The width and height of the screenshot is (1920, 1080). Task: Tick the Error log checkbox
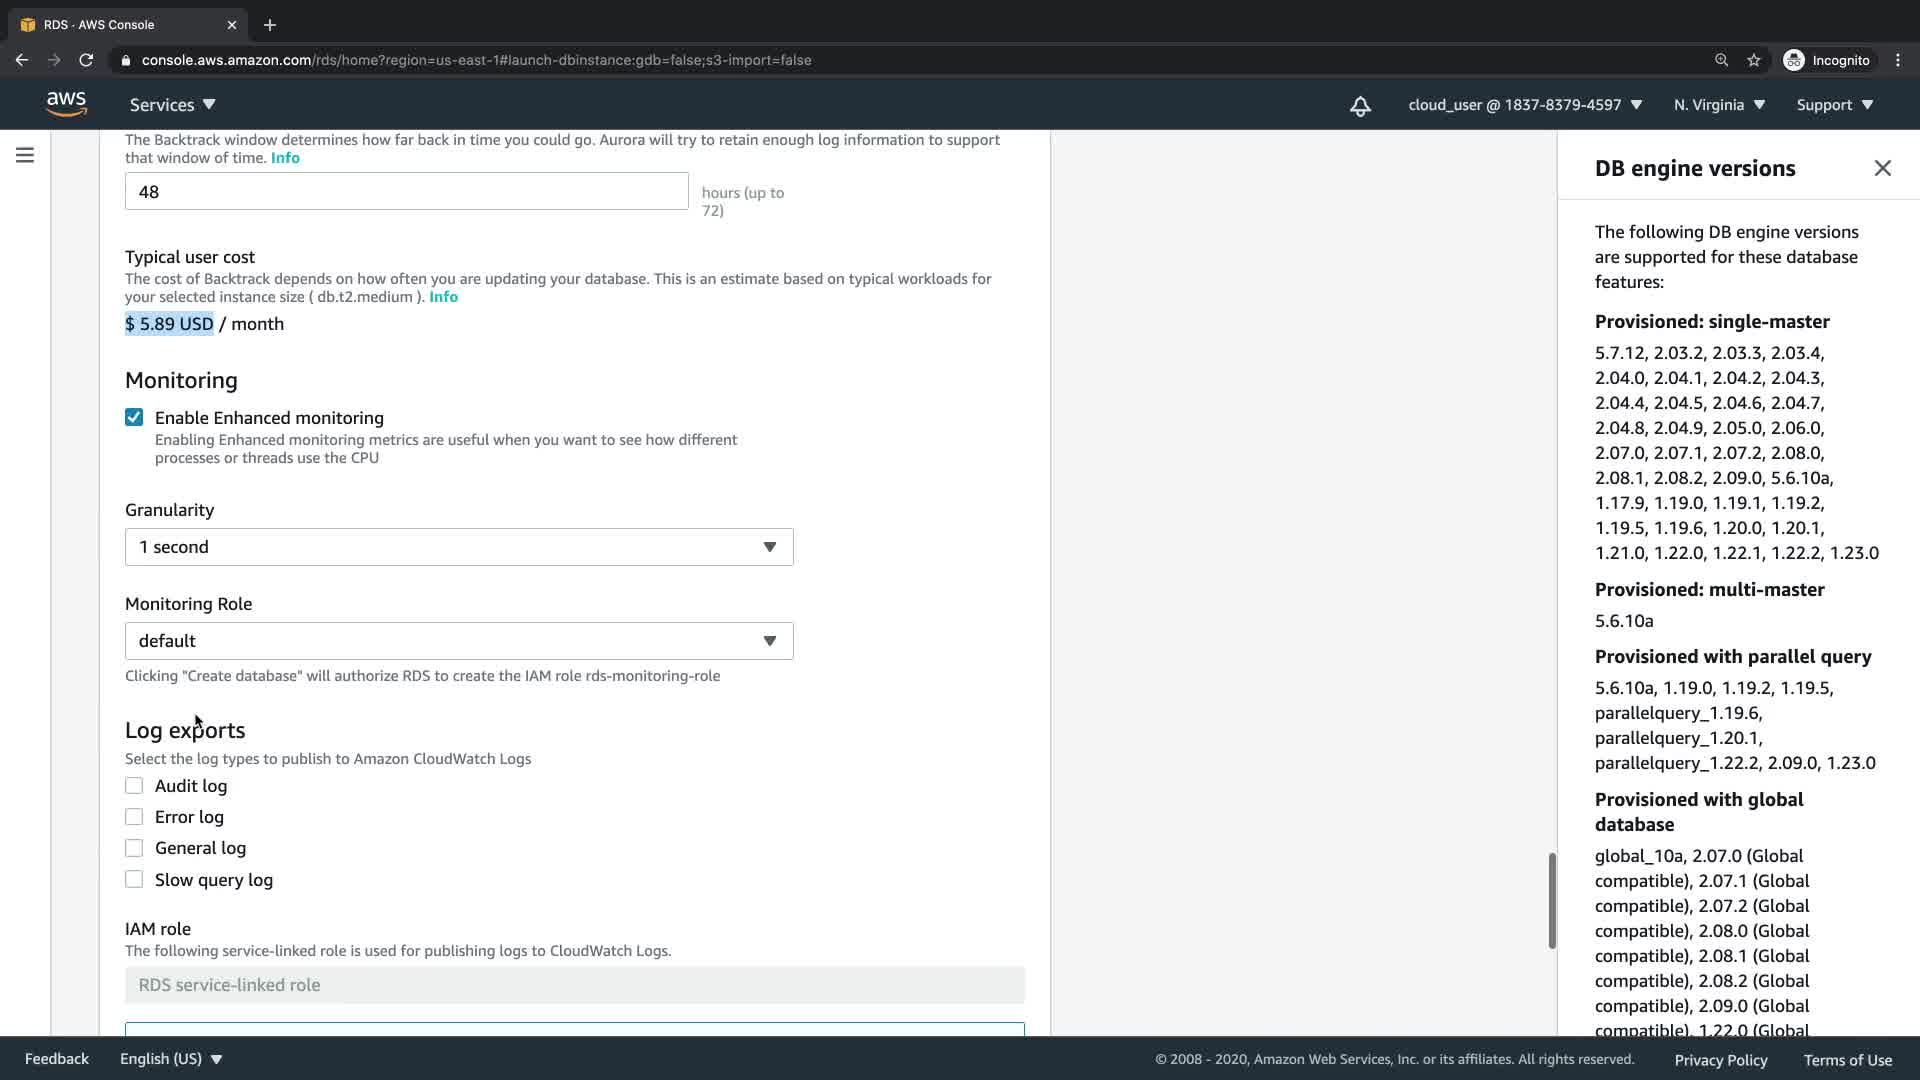[134, 817]
